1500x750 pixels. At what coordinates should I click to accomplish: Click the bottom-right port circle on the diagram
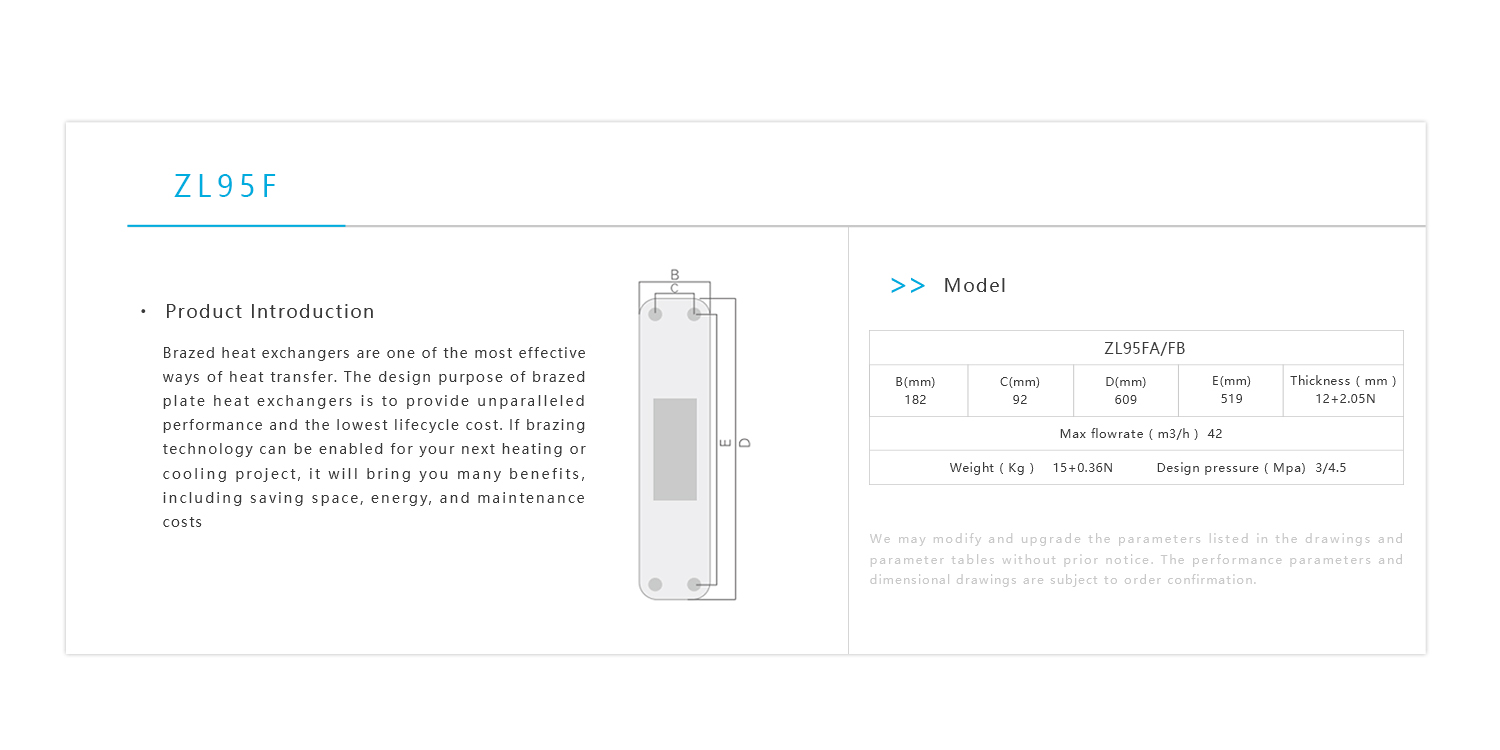[694, 584]
